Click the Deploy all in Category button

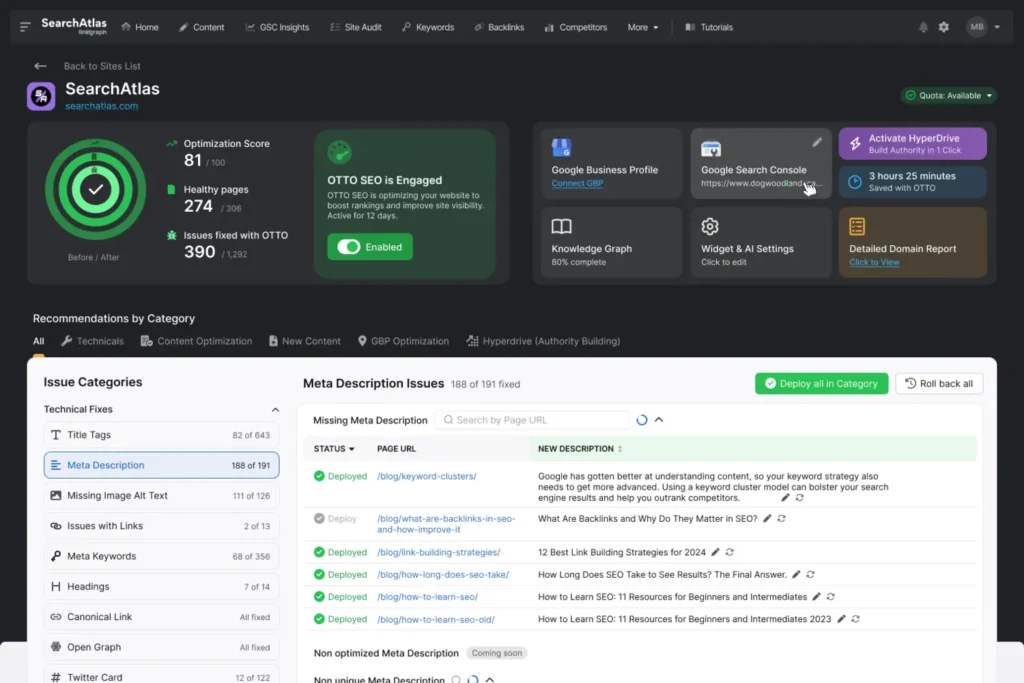(x=821, y=384)
